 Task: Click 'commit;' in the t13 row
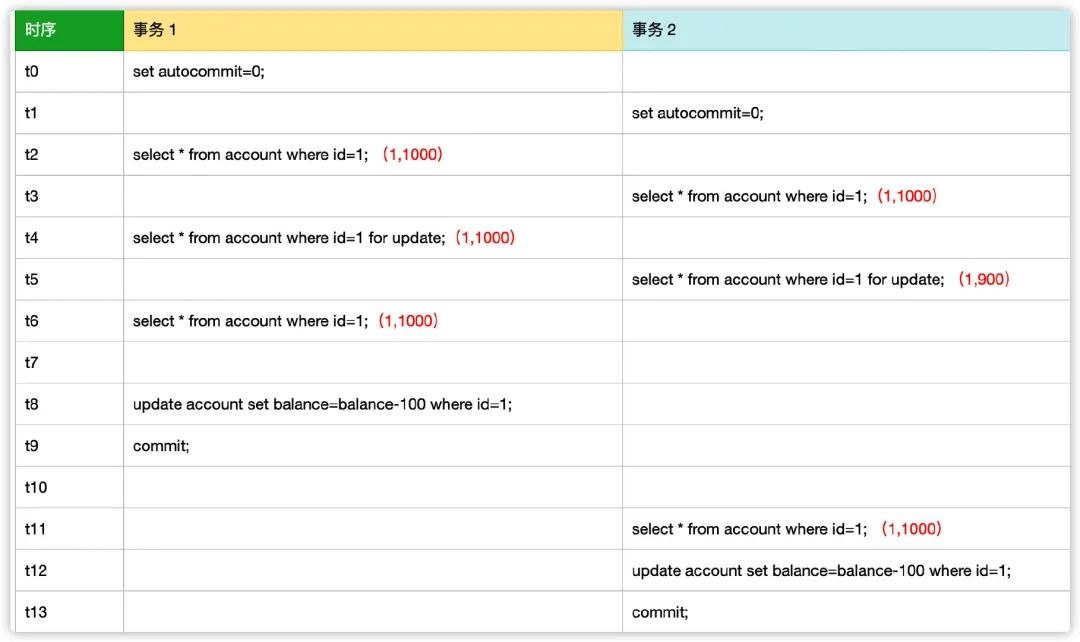click(x=660, y=612)
